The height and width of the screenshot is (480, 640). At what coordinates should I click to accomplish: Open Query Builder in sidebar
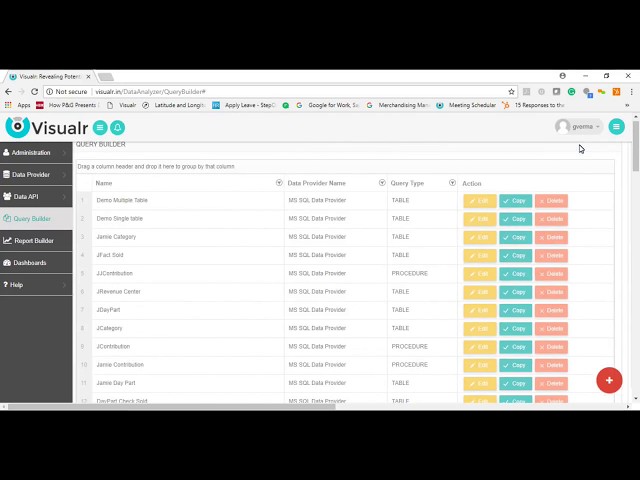tap(36, 219)
